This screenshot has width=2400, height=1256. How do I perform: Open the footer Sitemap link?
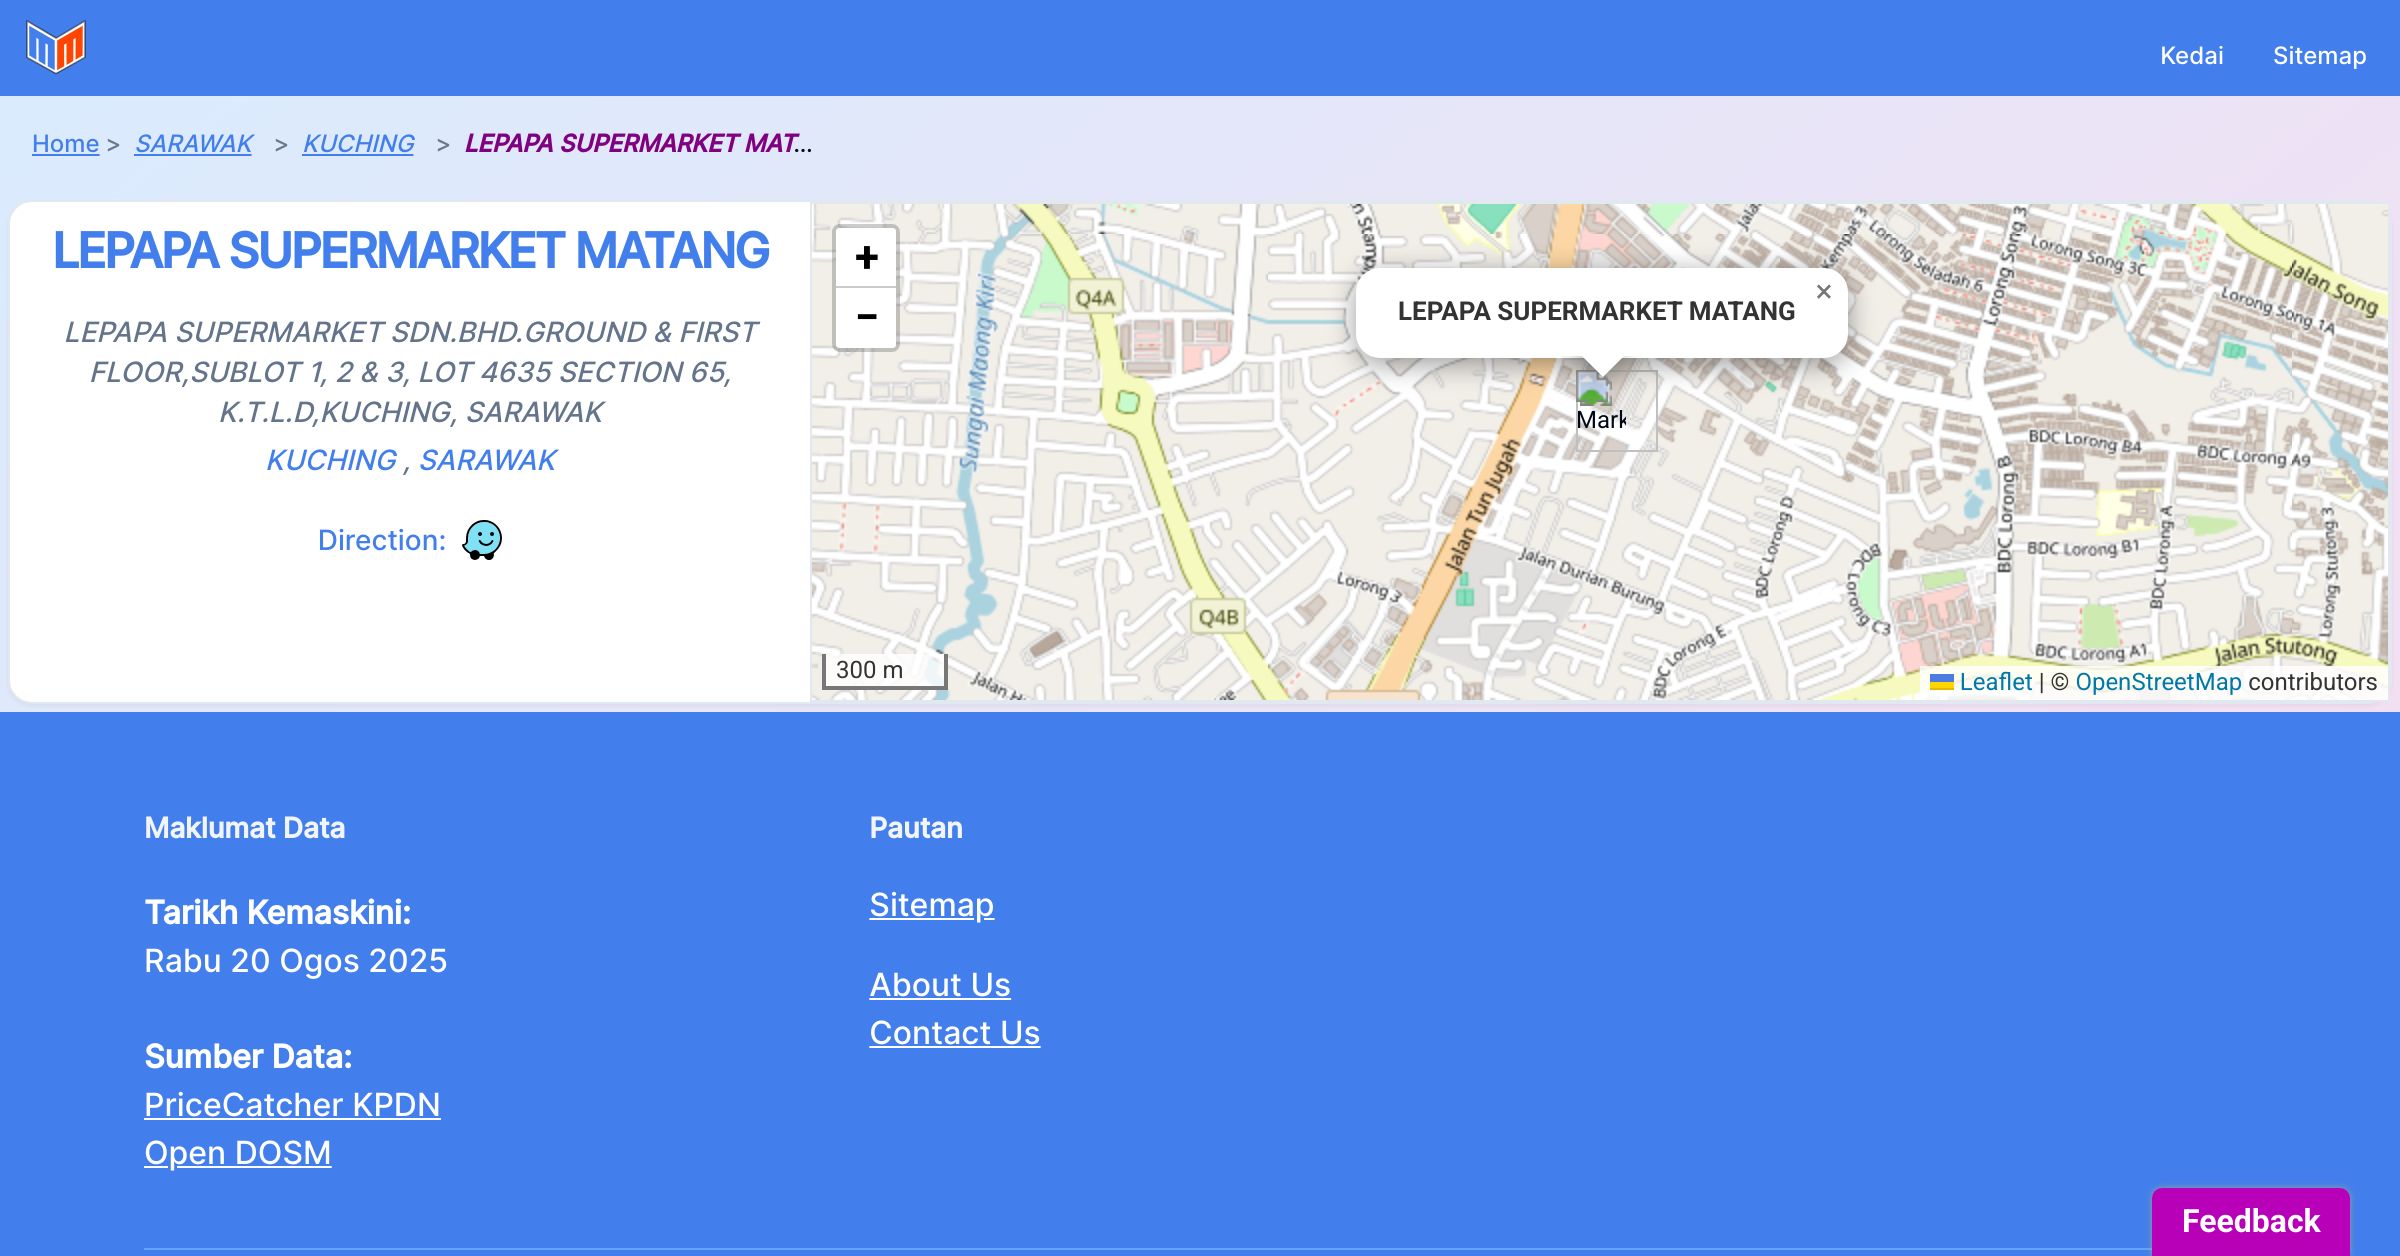coord(931,905)
